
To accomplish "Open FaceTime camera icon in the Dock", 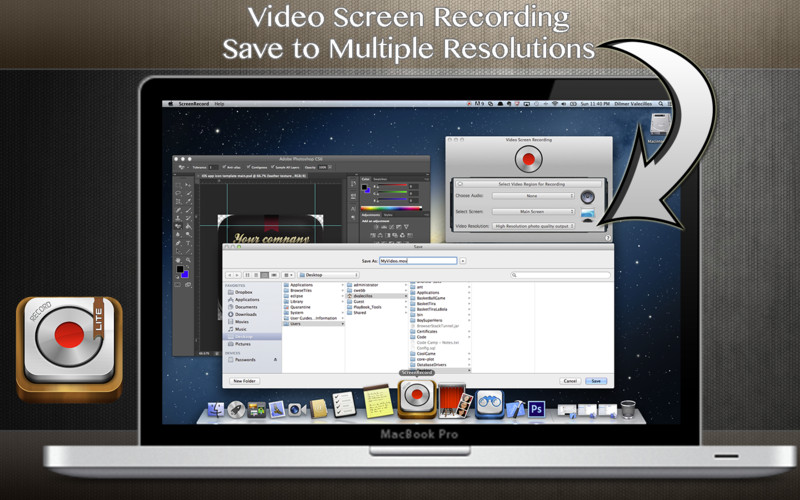I will coord(296,410).
